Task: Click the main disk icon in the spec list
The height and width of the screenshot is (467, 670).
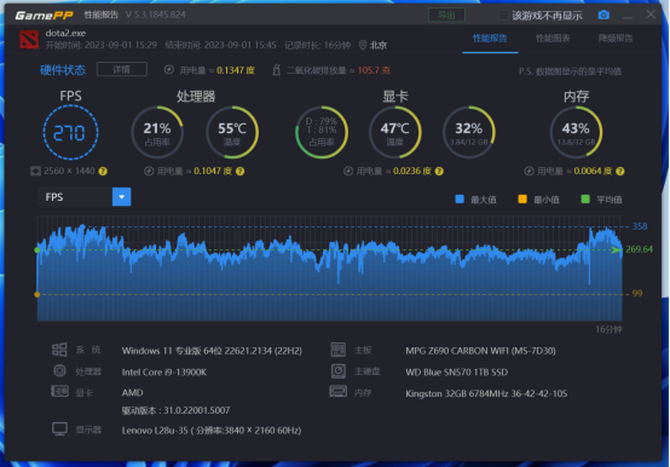Action: pos(338,370)
